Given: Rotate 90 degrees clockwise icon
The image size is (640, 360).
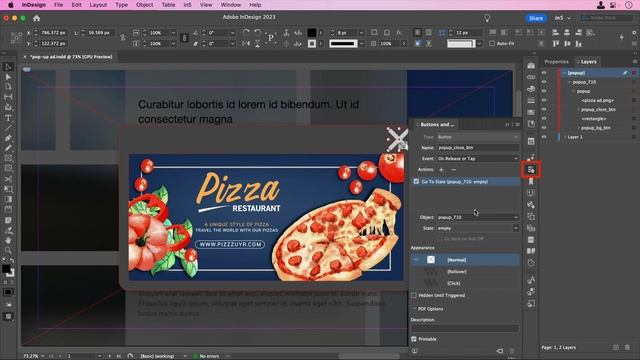Looking at the screenshot, I should click(x=246, y=32).
